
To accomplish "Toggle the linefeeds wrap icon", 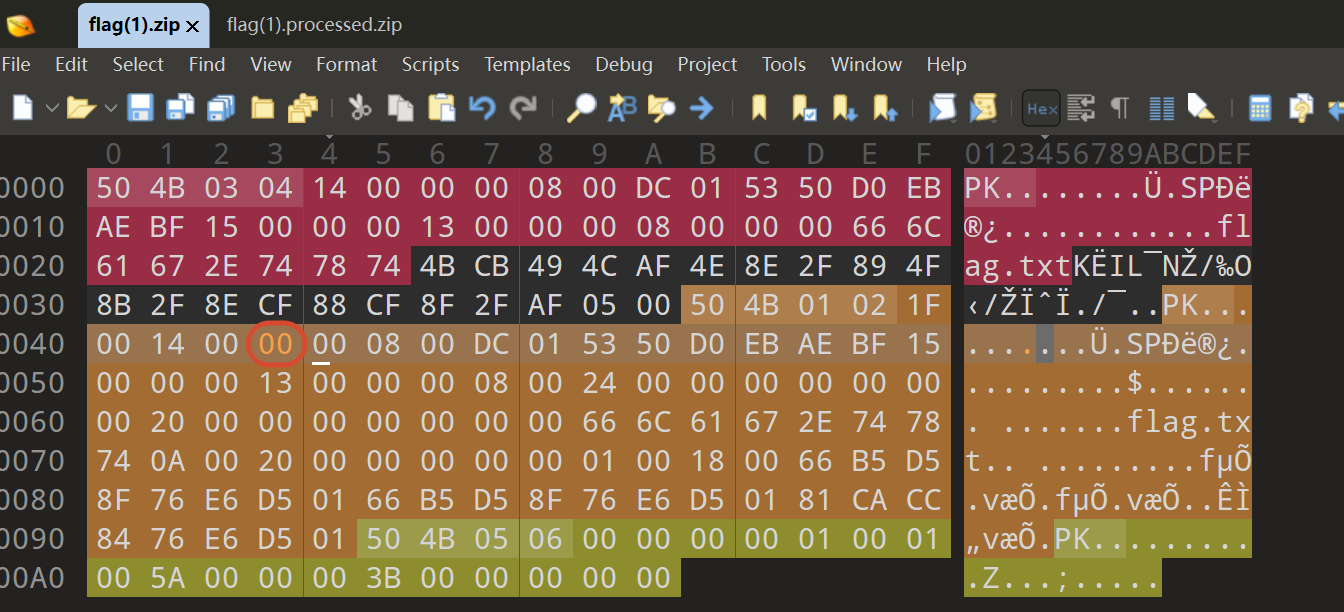I will click(x=1080, y=107).
